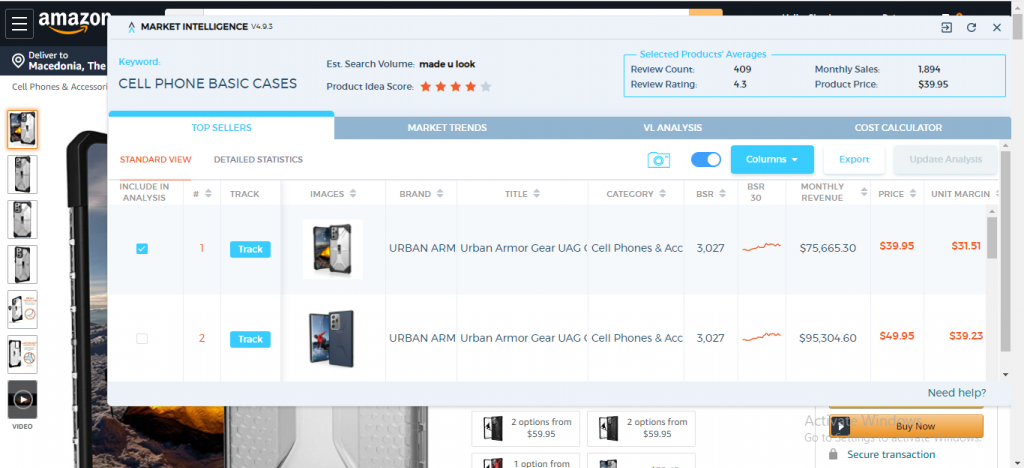
Task: Click the Need help? link
Action: pos(957,393)
